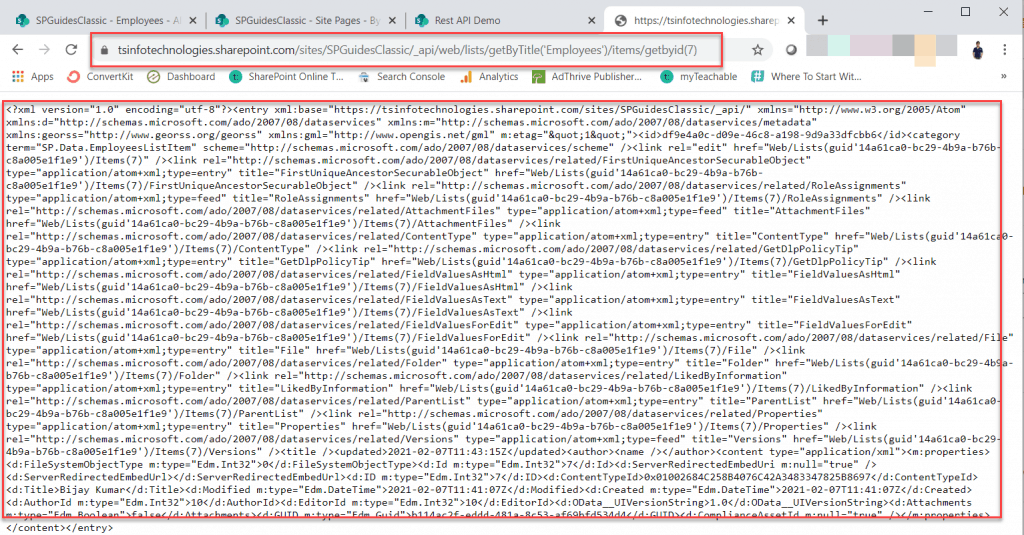Switch to the Rest API Demo tab
Image resolution: width=1024 pixels, height=535 pixels.
tap(503, 20)
